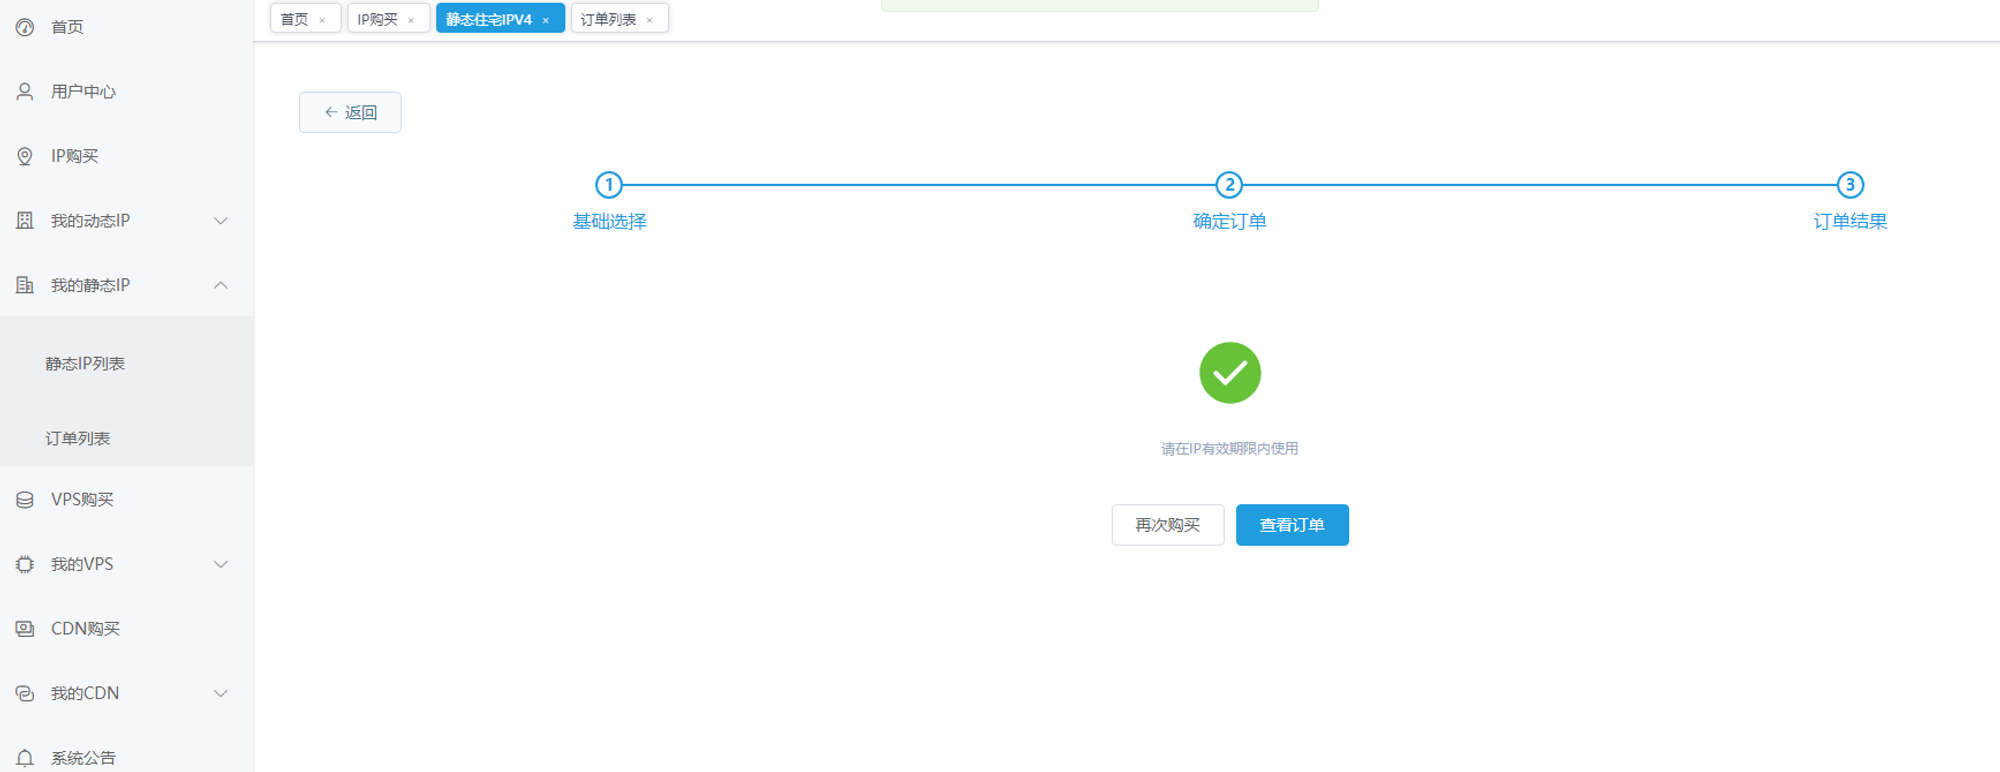
Task: Click the 我的静态IP building icon
Action: [25, 285]
